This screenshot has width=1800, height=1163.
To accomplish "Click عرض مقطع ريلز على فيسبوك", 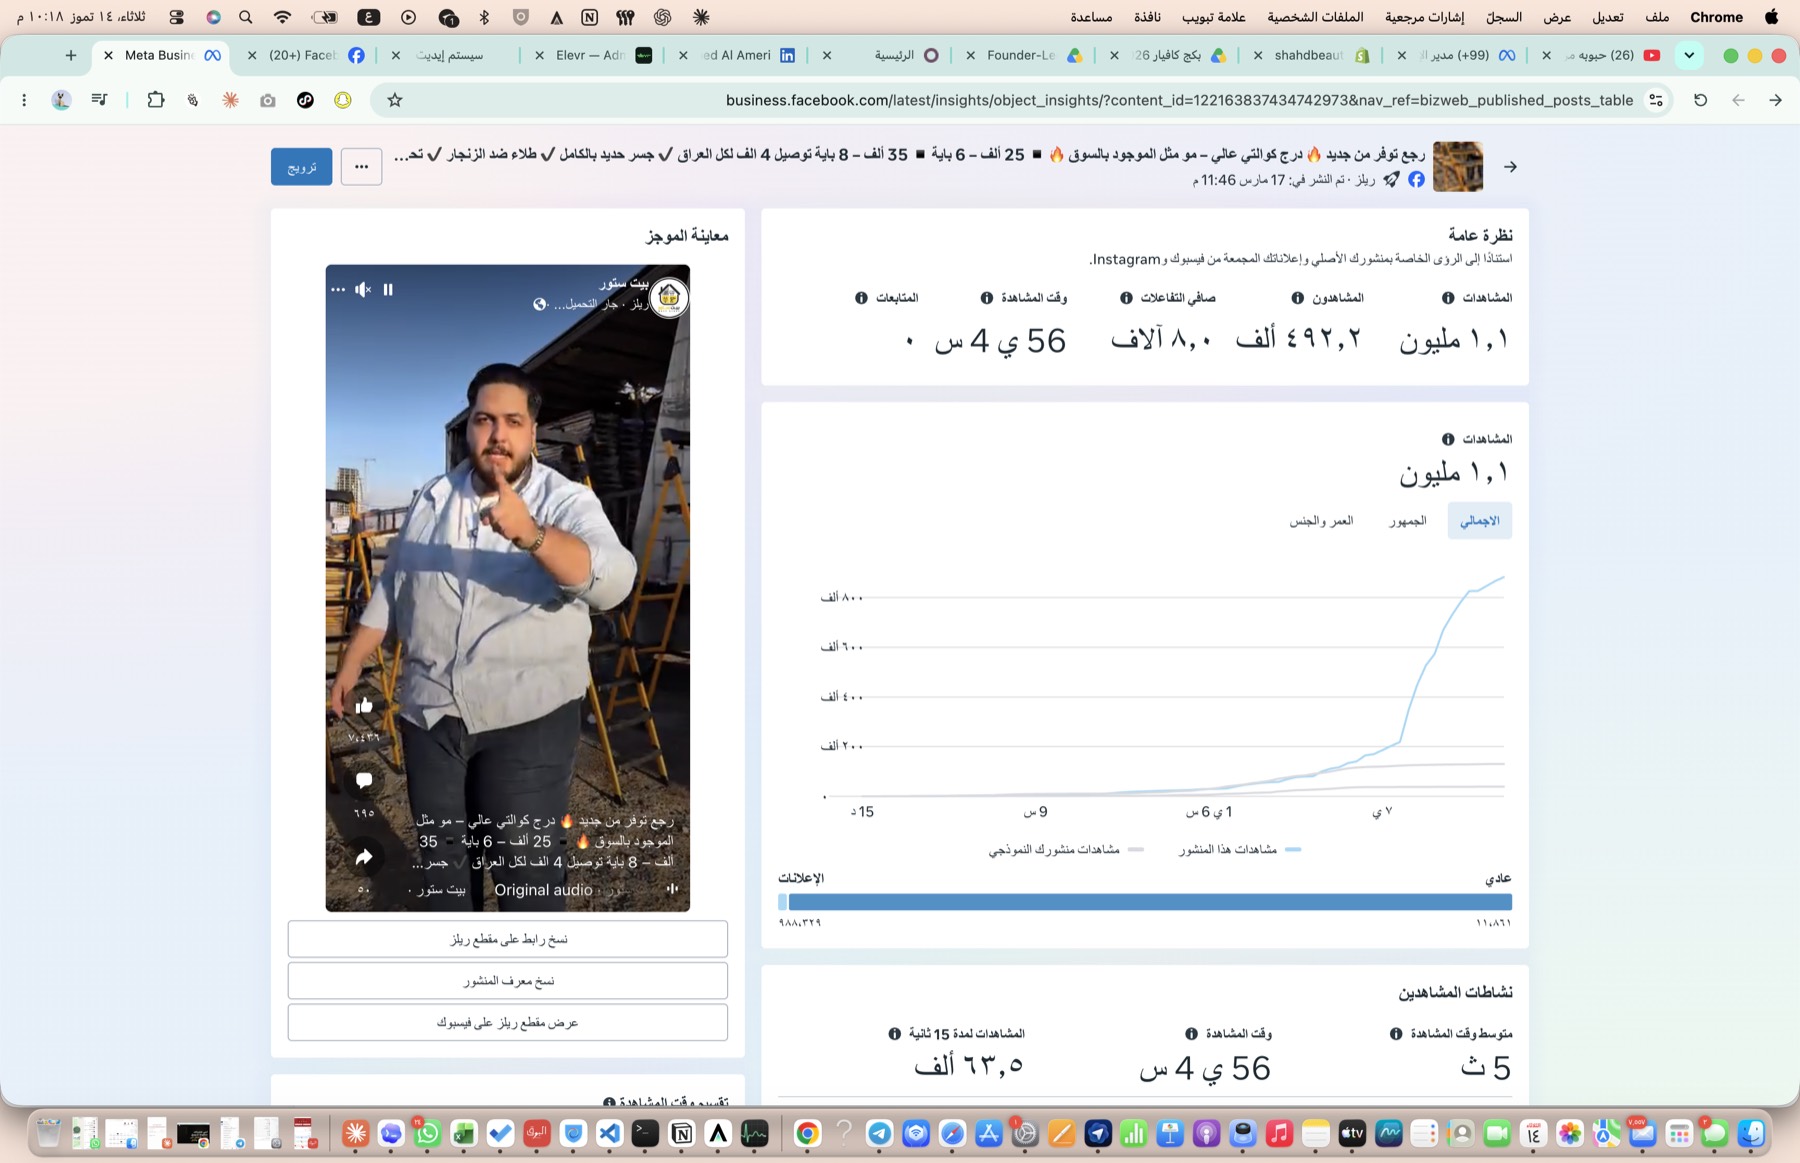I will [508, 1023].
